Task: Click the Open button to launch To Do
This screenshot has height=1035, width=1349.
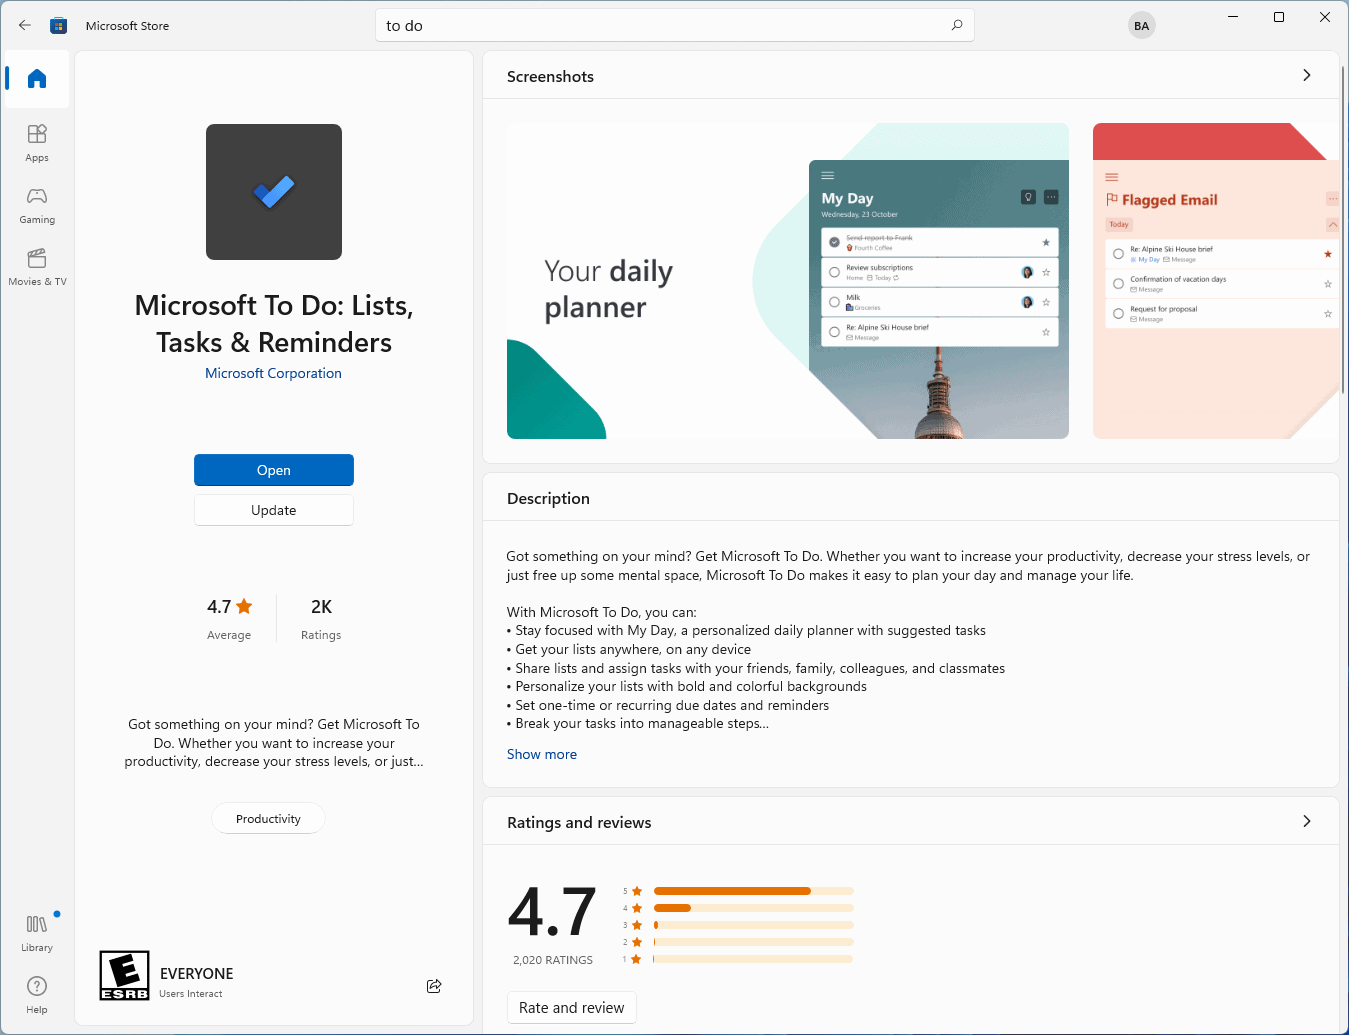Action: pyautogui.click(x=273, y=470)
